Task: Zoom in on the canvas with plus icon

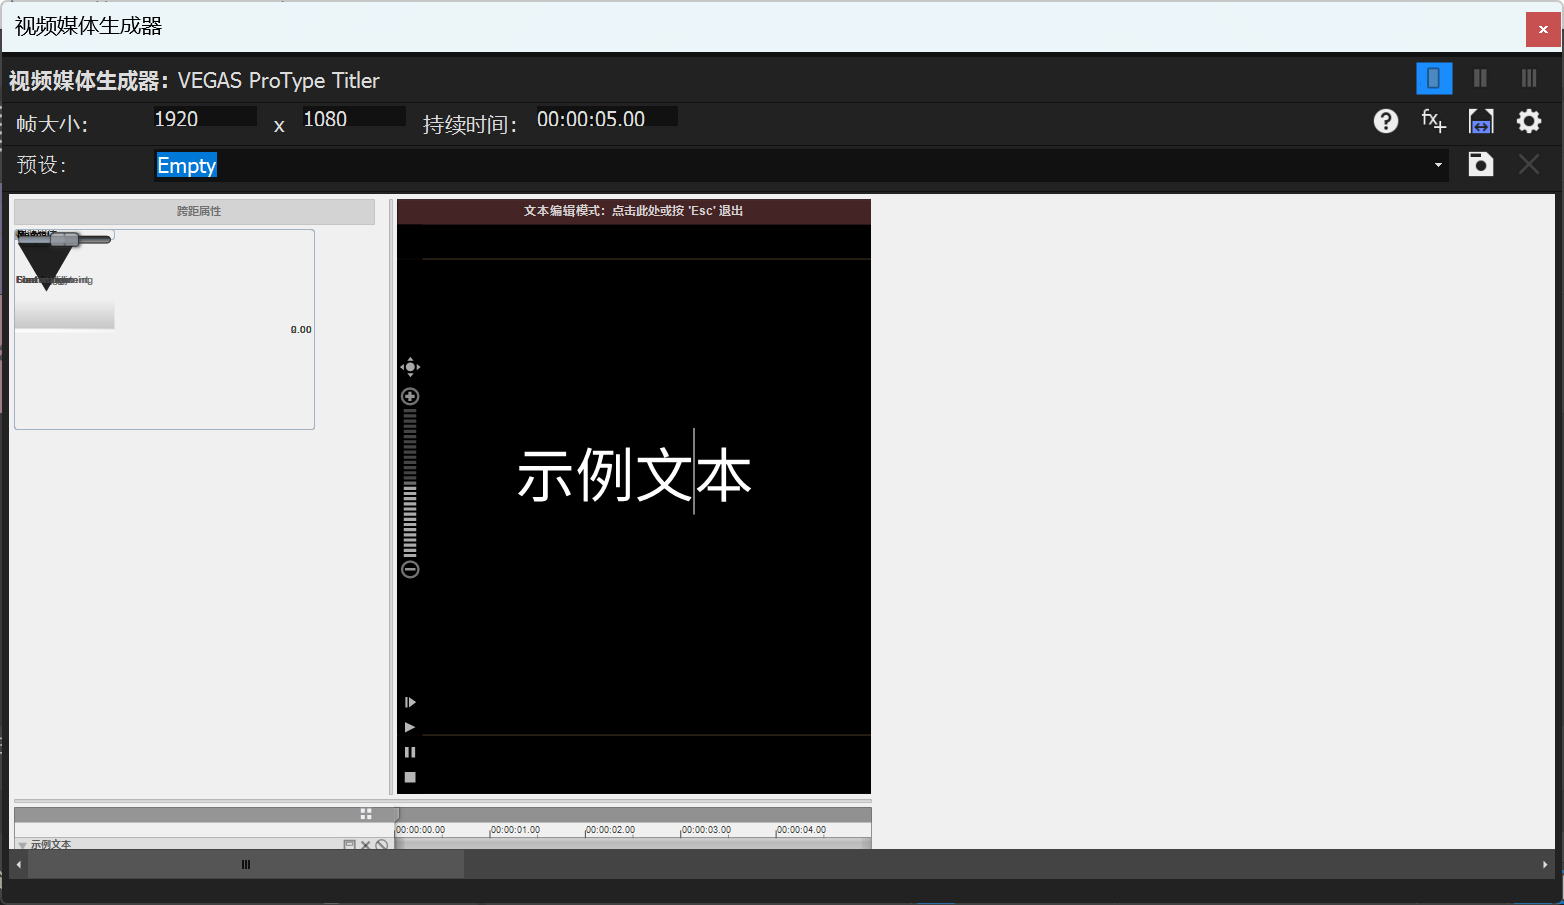Action: 410,396
